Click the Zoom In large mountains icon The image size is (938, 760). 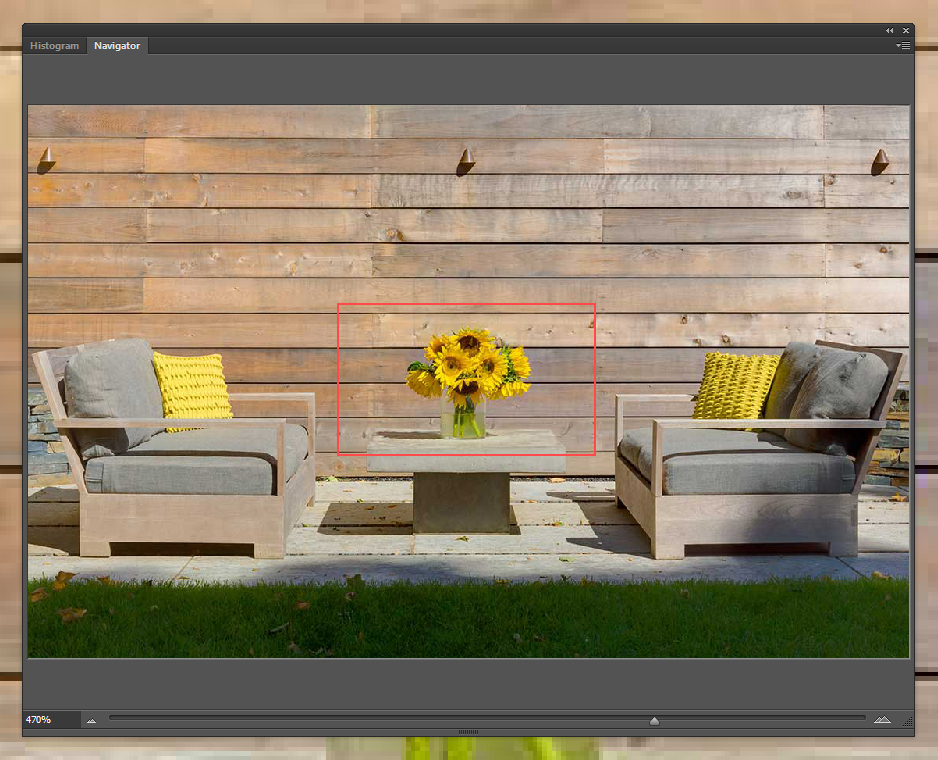point(882,719)
